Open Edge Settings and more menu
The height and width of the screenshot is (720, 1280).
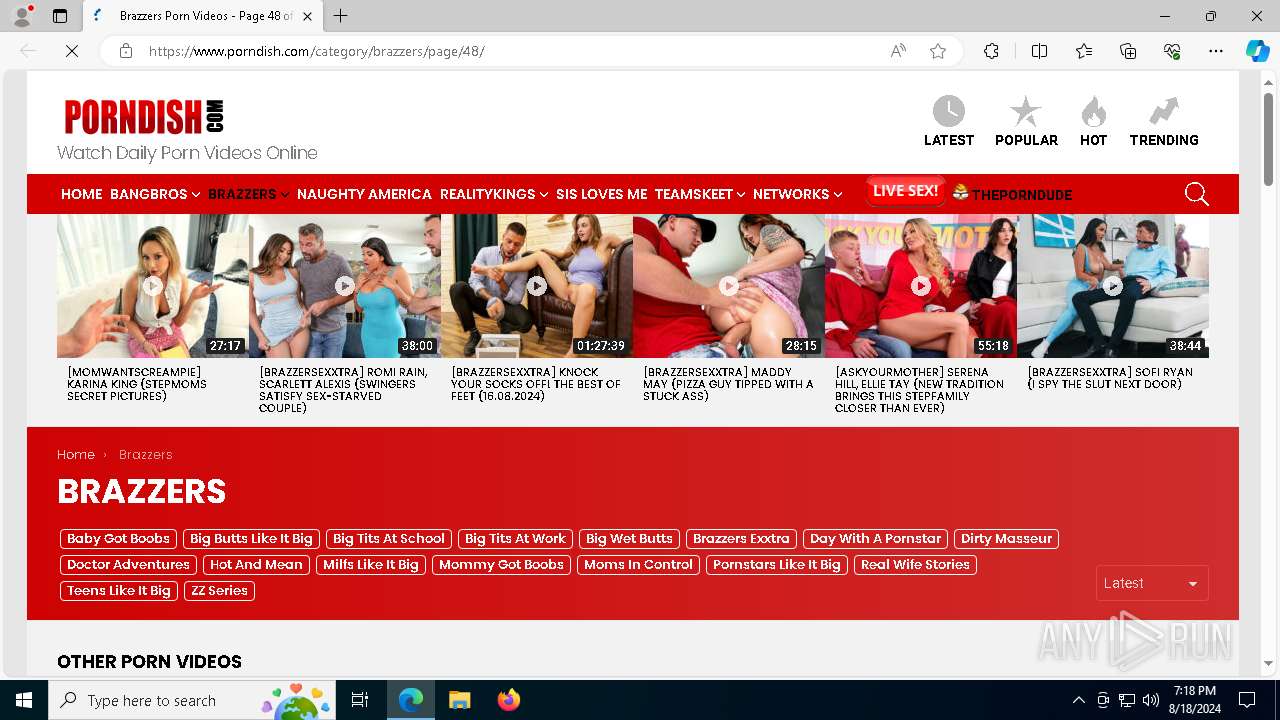(1216, 51)
